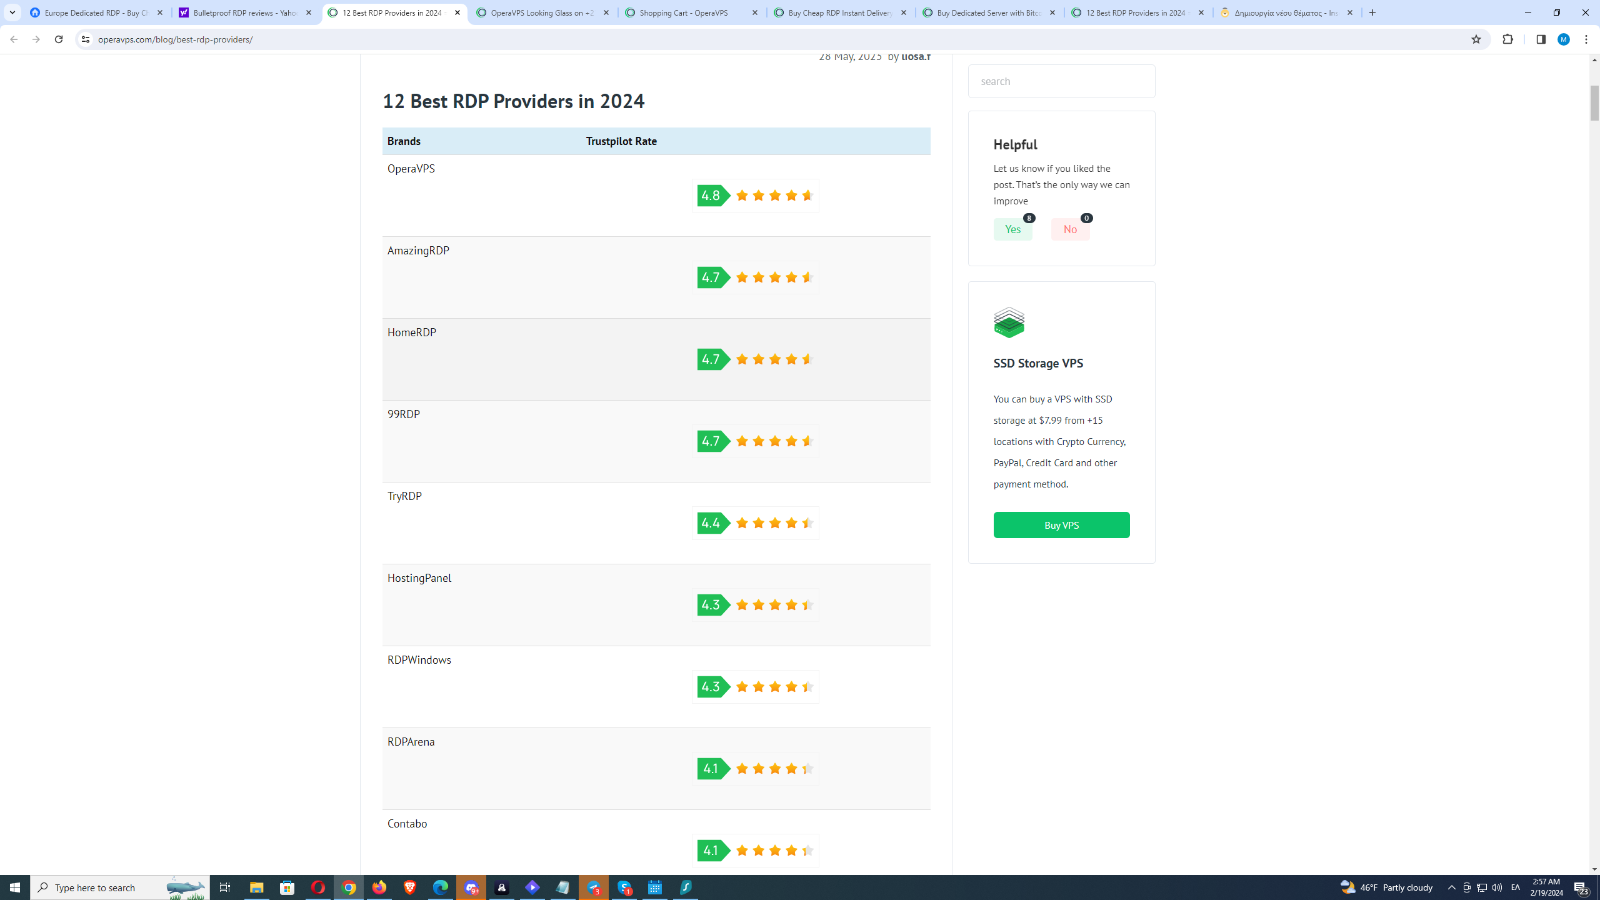This screenshot has width=1600, height=900.
Task: Click the blog search field
Action: coord(1061,81)
